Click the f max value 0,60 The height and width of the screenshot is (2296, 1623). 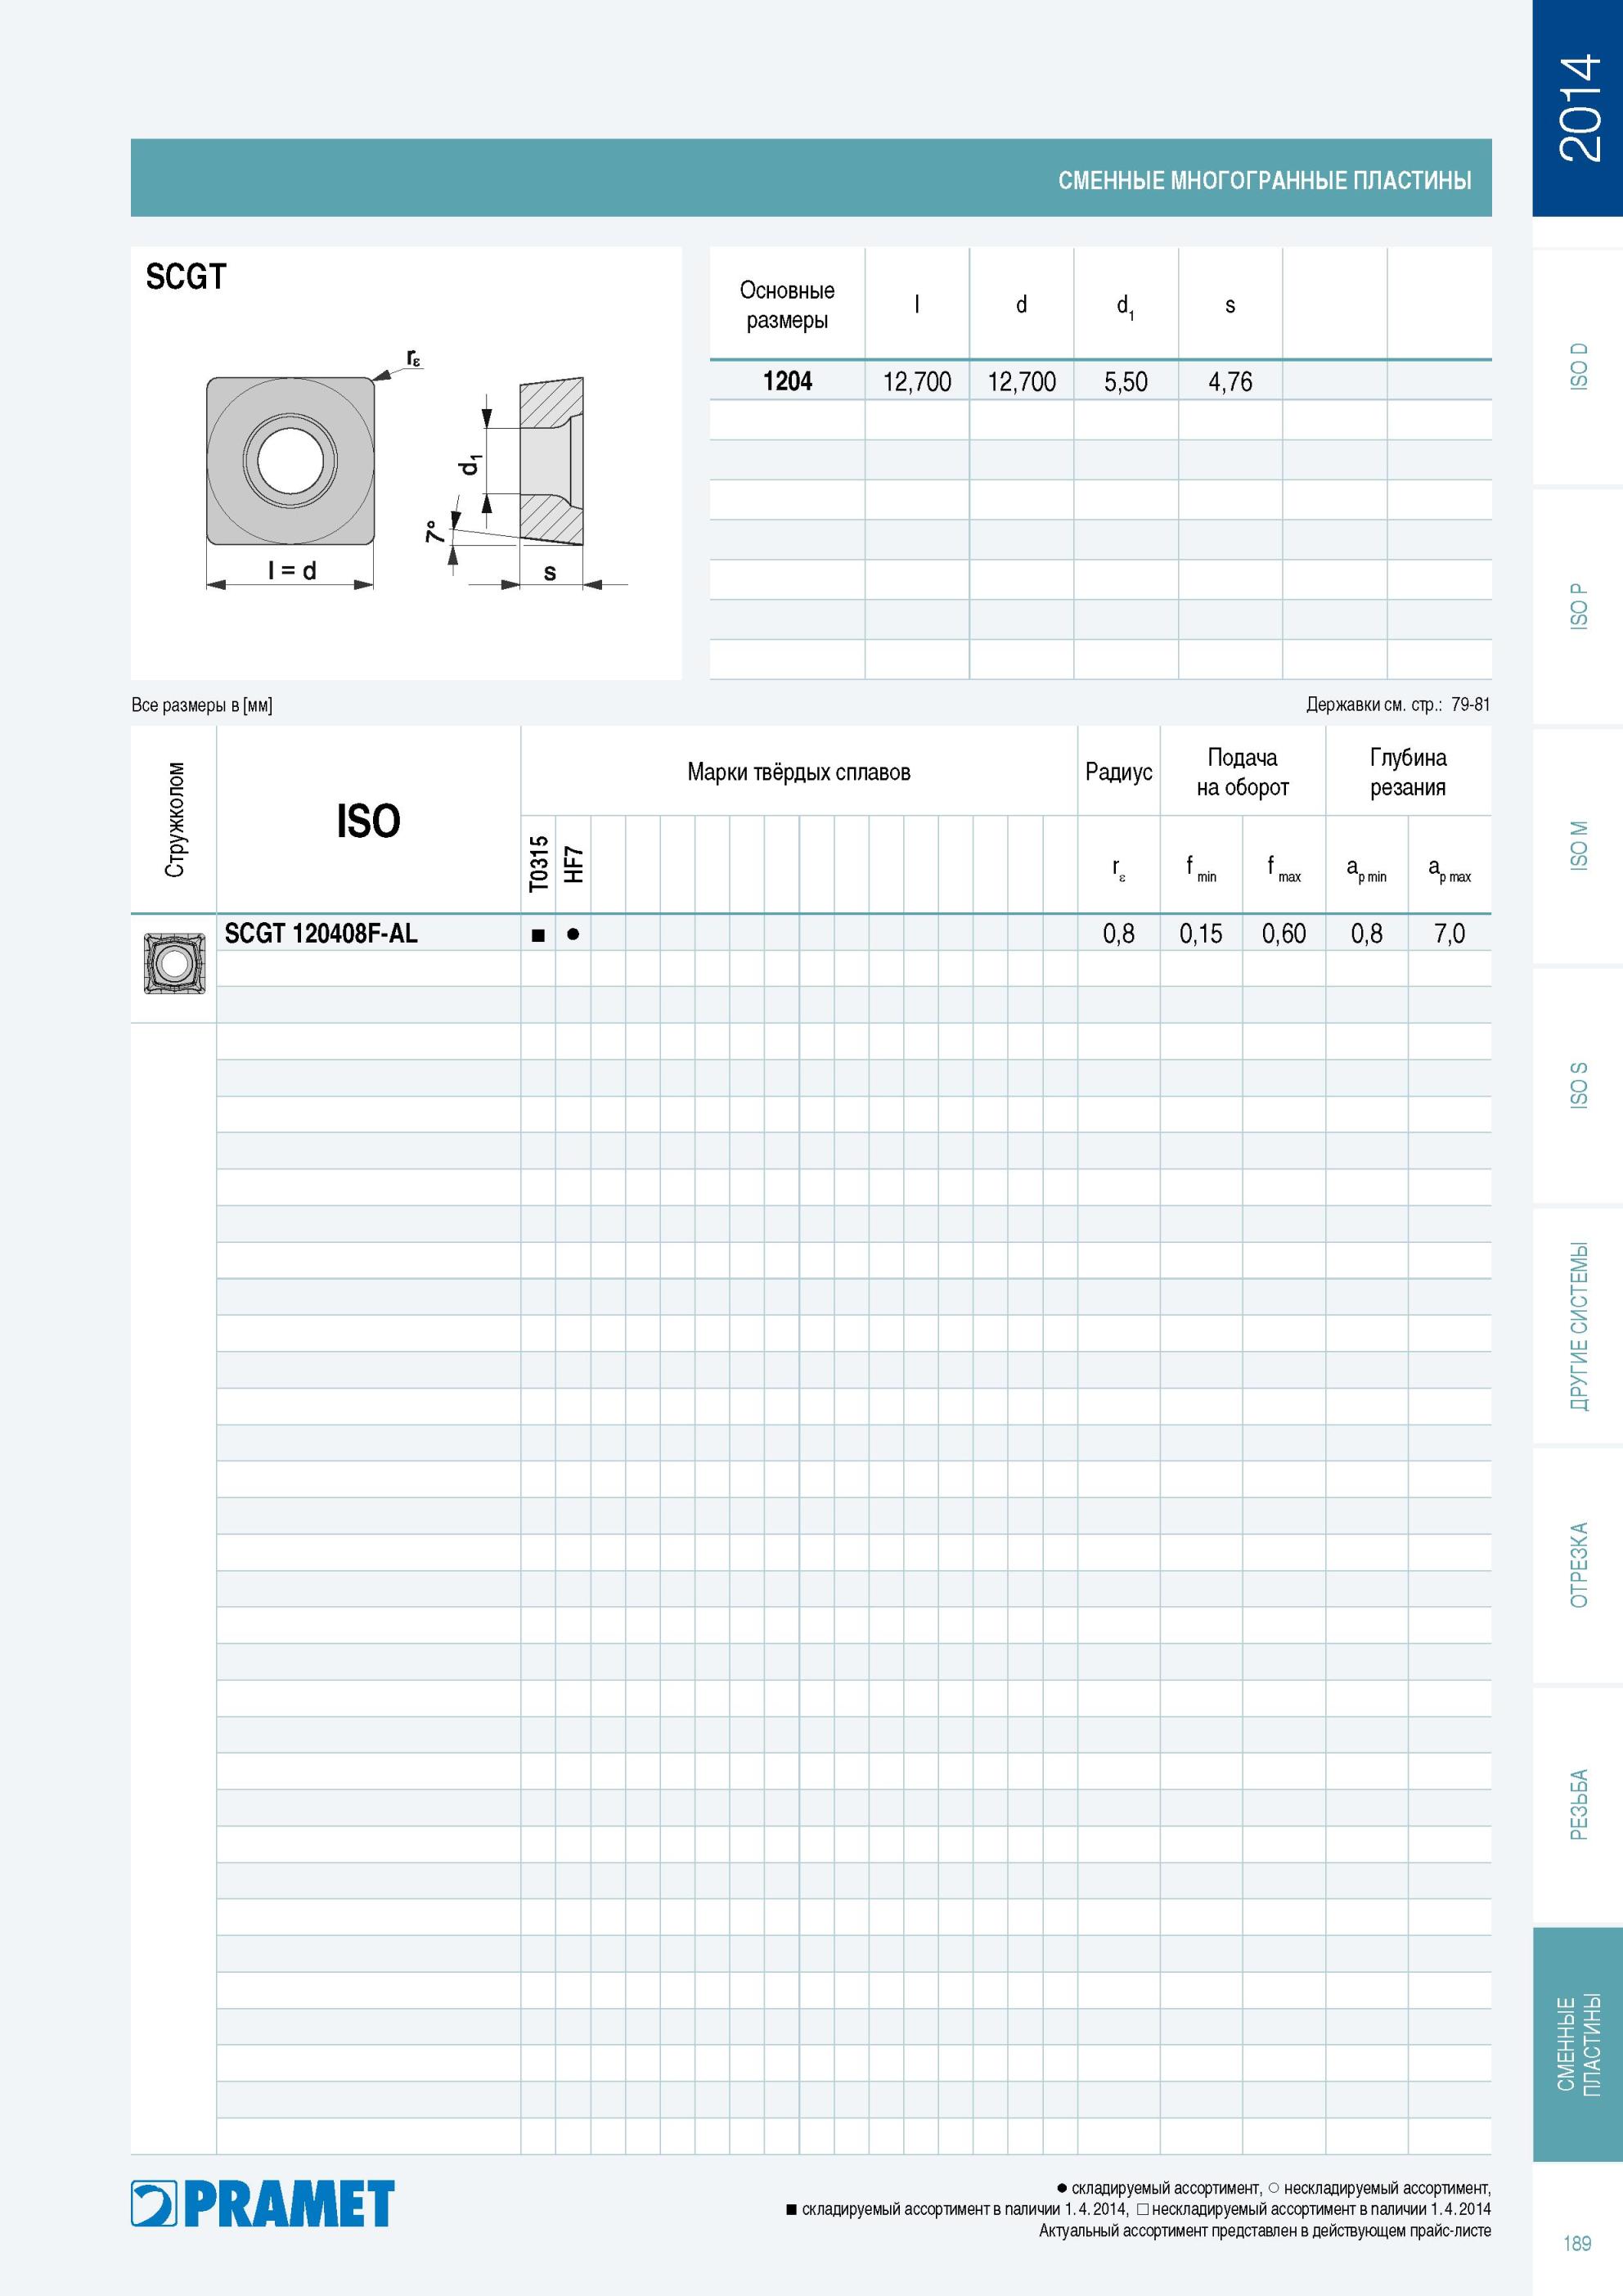click(x=1284, y=934)
